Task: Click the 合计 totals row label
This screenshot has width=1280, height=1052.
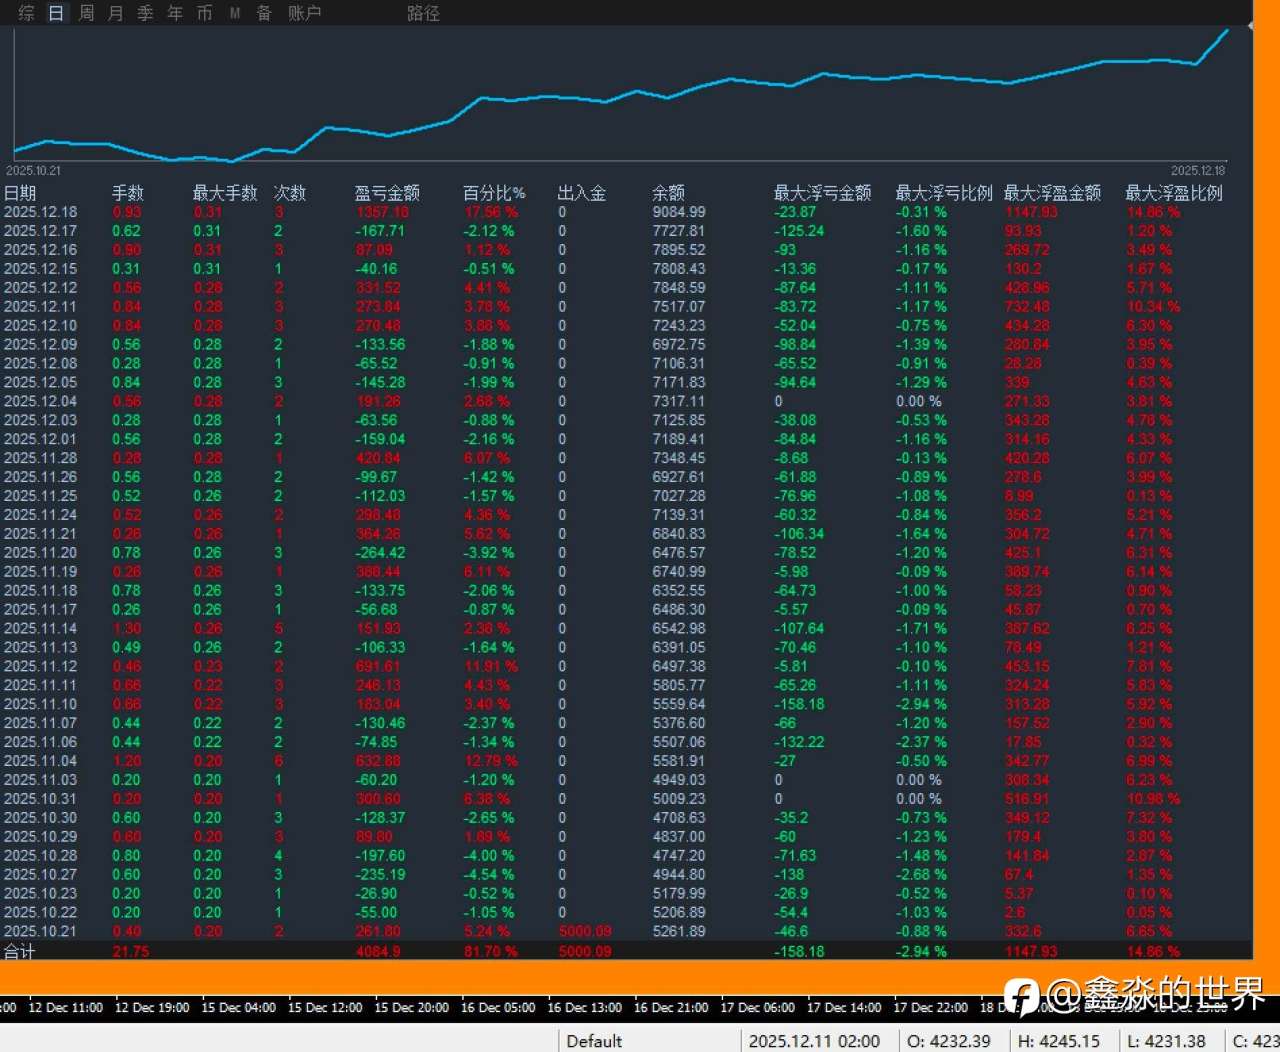Action: pyautogui.click(x=19, y=951)
